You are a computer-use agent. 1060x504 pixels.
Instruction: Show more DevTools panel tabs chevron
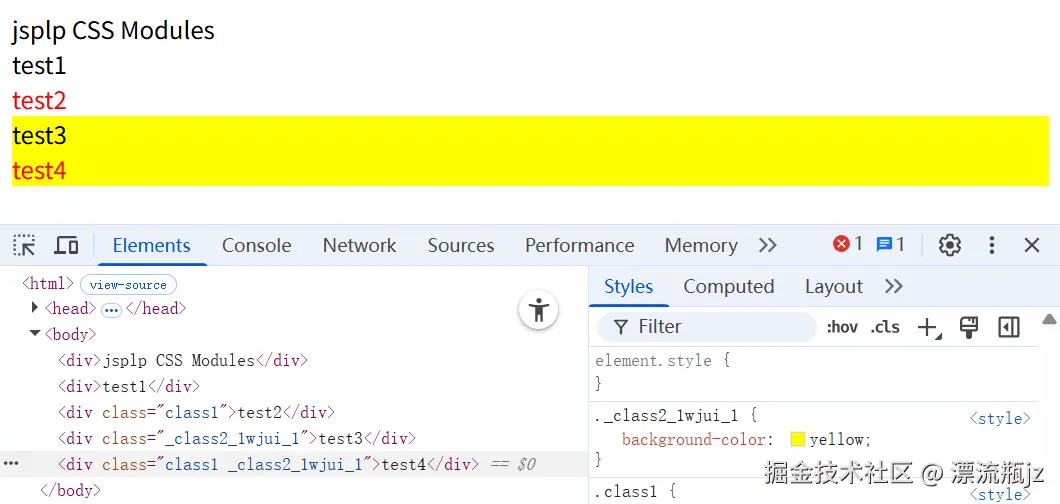click(768, 245)
